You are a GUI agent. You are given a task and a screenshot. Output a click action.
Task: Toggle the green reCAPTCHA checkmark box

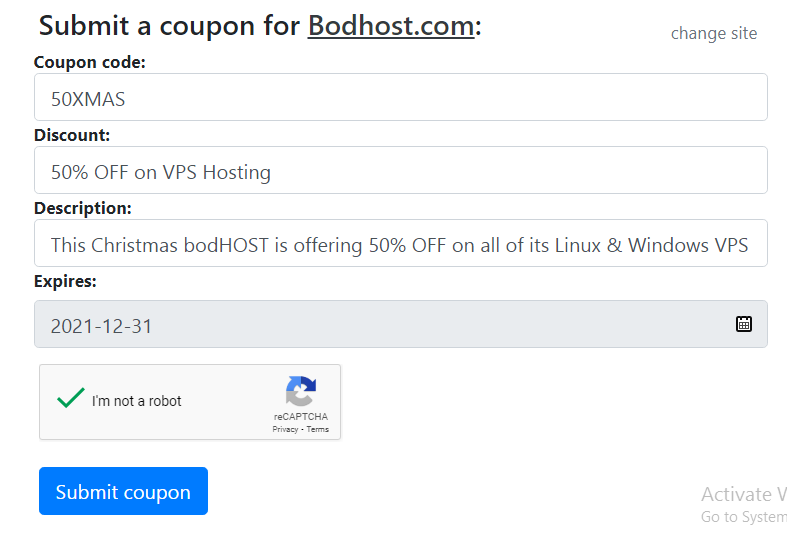(x=71, y=398)
